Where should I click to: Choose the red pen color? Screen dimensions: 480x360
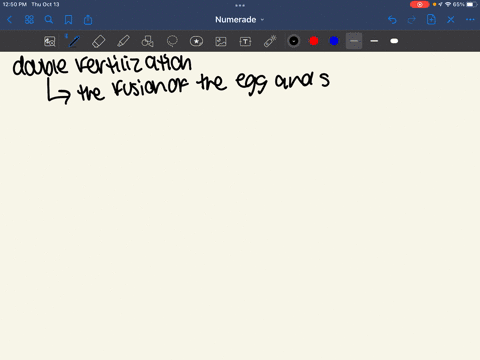pyautogui.click(x=314, y=41)
